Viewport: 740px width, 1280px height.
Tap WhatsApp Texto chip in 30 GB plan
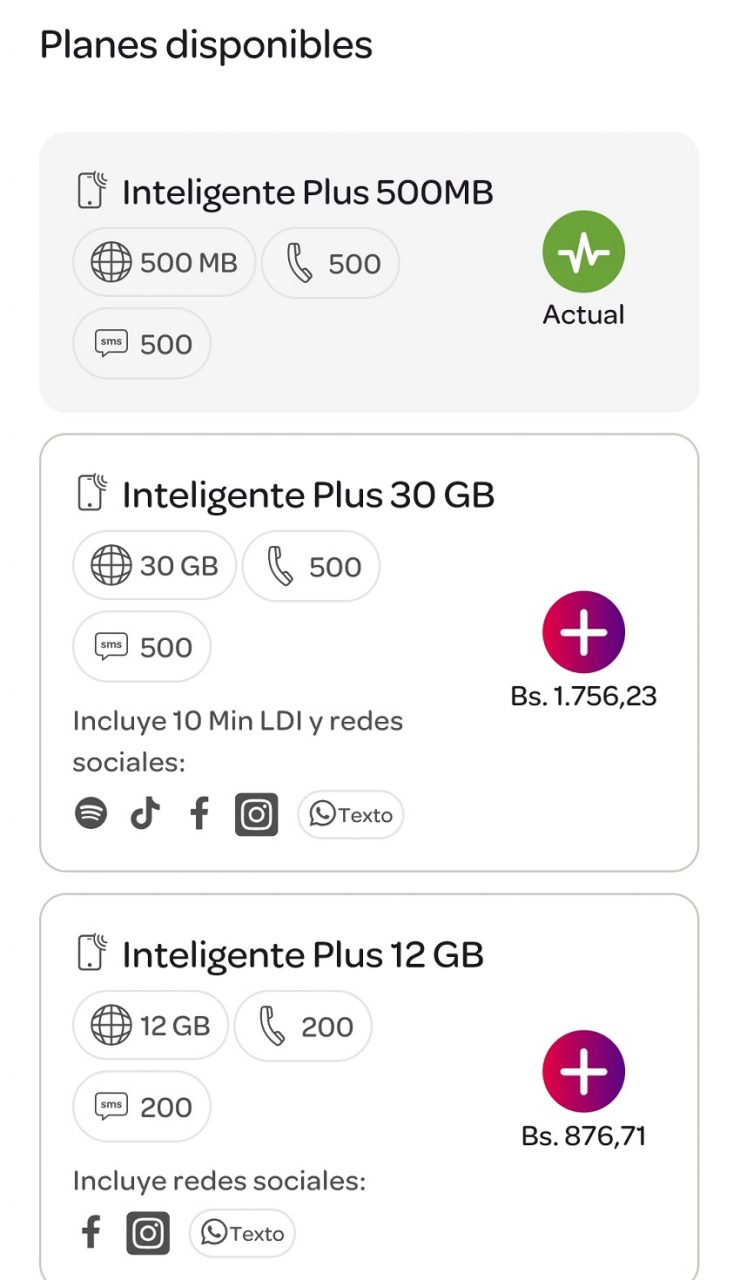tap(351, 815)
